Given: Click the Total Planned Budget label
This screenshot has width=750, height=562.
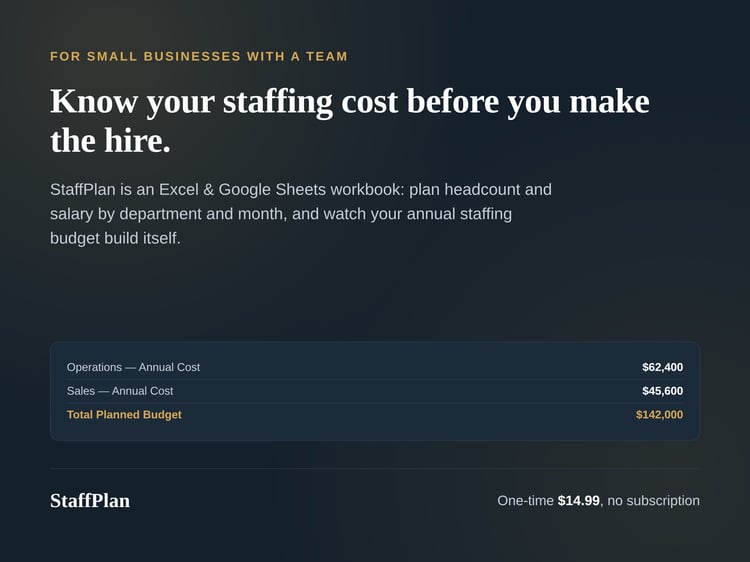Looking at the screenshot, I should point(124,415).
